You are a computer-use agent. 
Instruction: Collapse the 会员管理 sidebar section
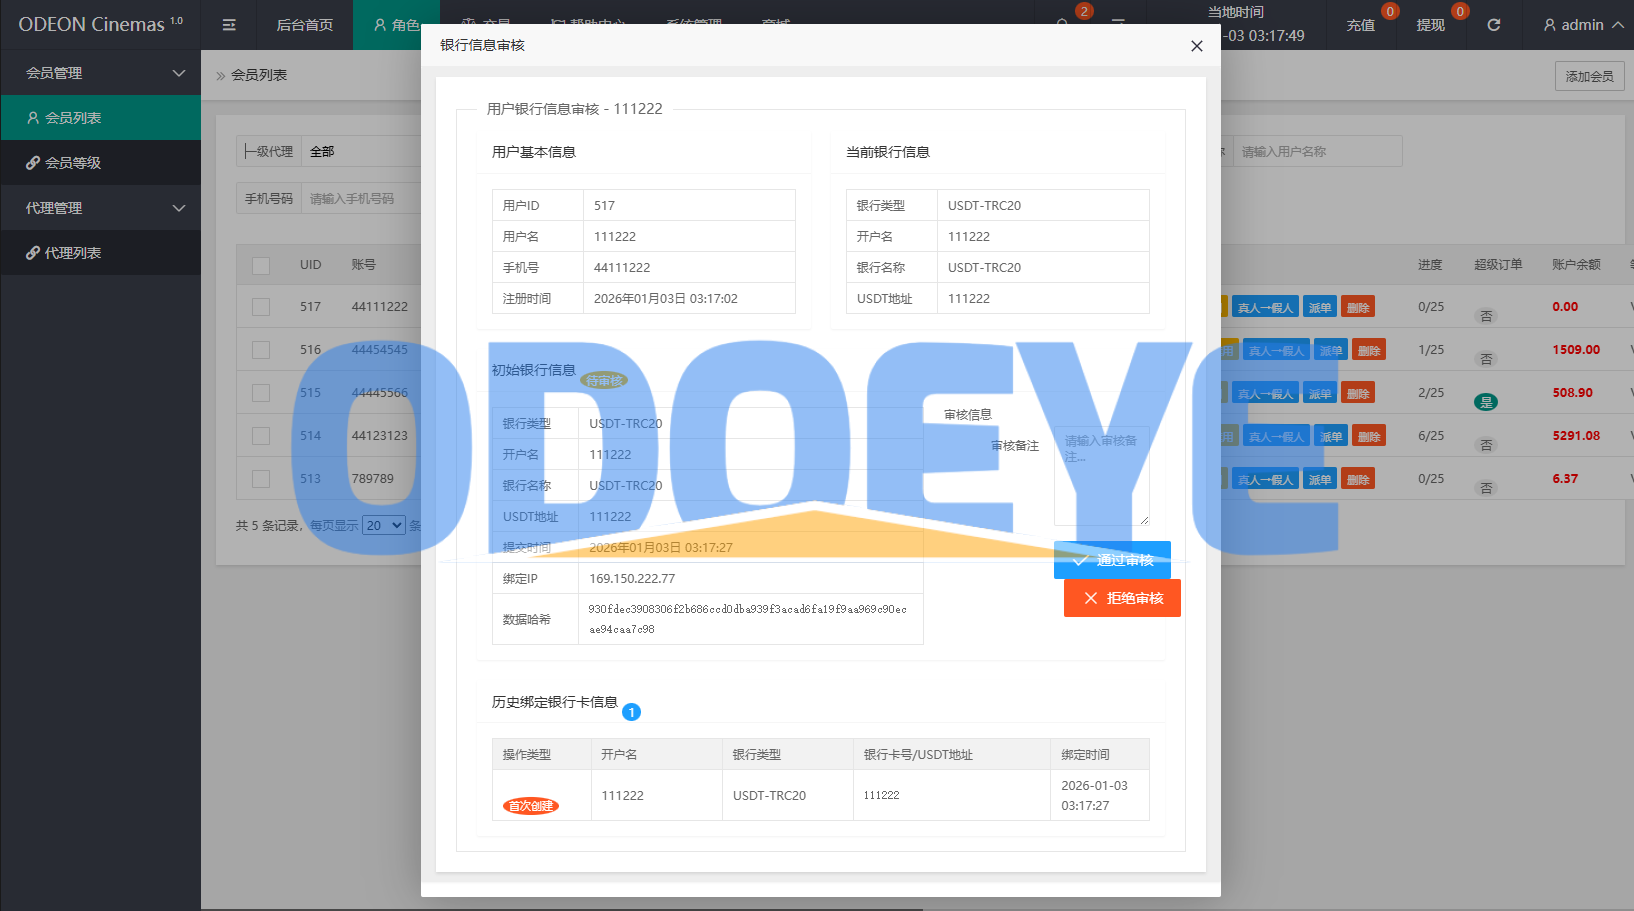pos(179,73)
